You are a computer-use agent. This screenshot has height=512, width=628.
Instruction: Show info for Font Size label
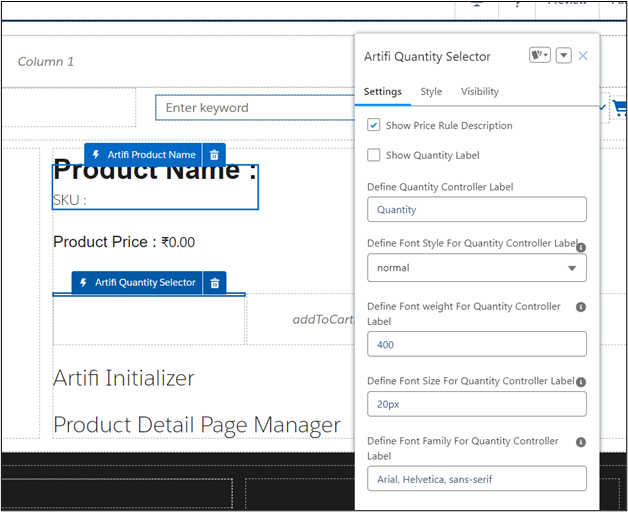pyautogui.click(x=581, y=382)
